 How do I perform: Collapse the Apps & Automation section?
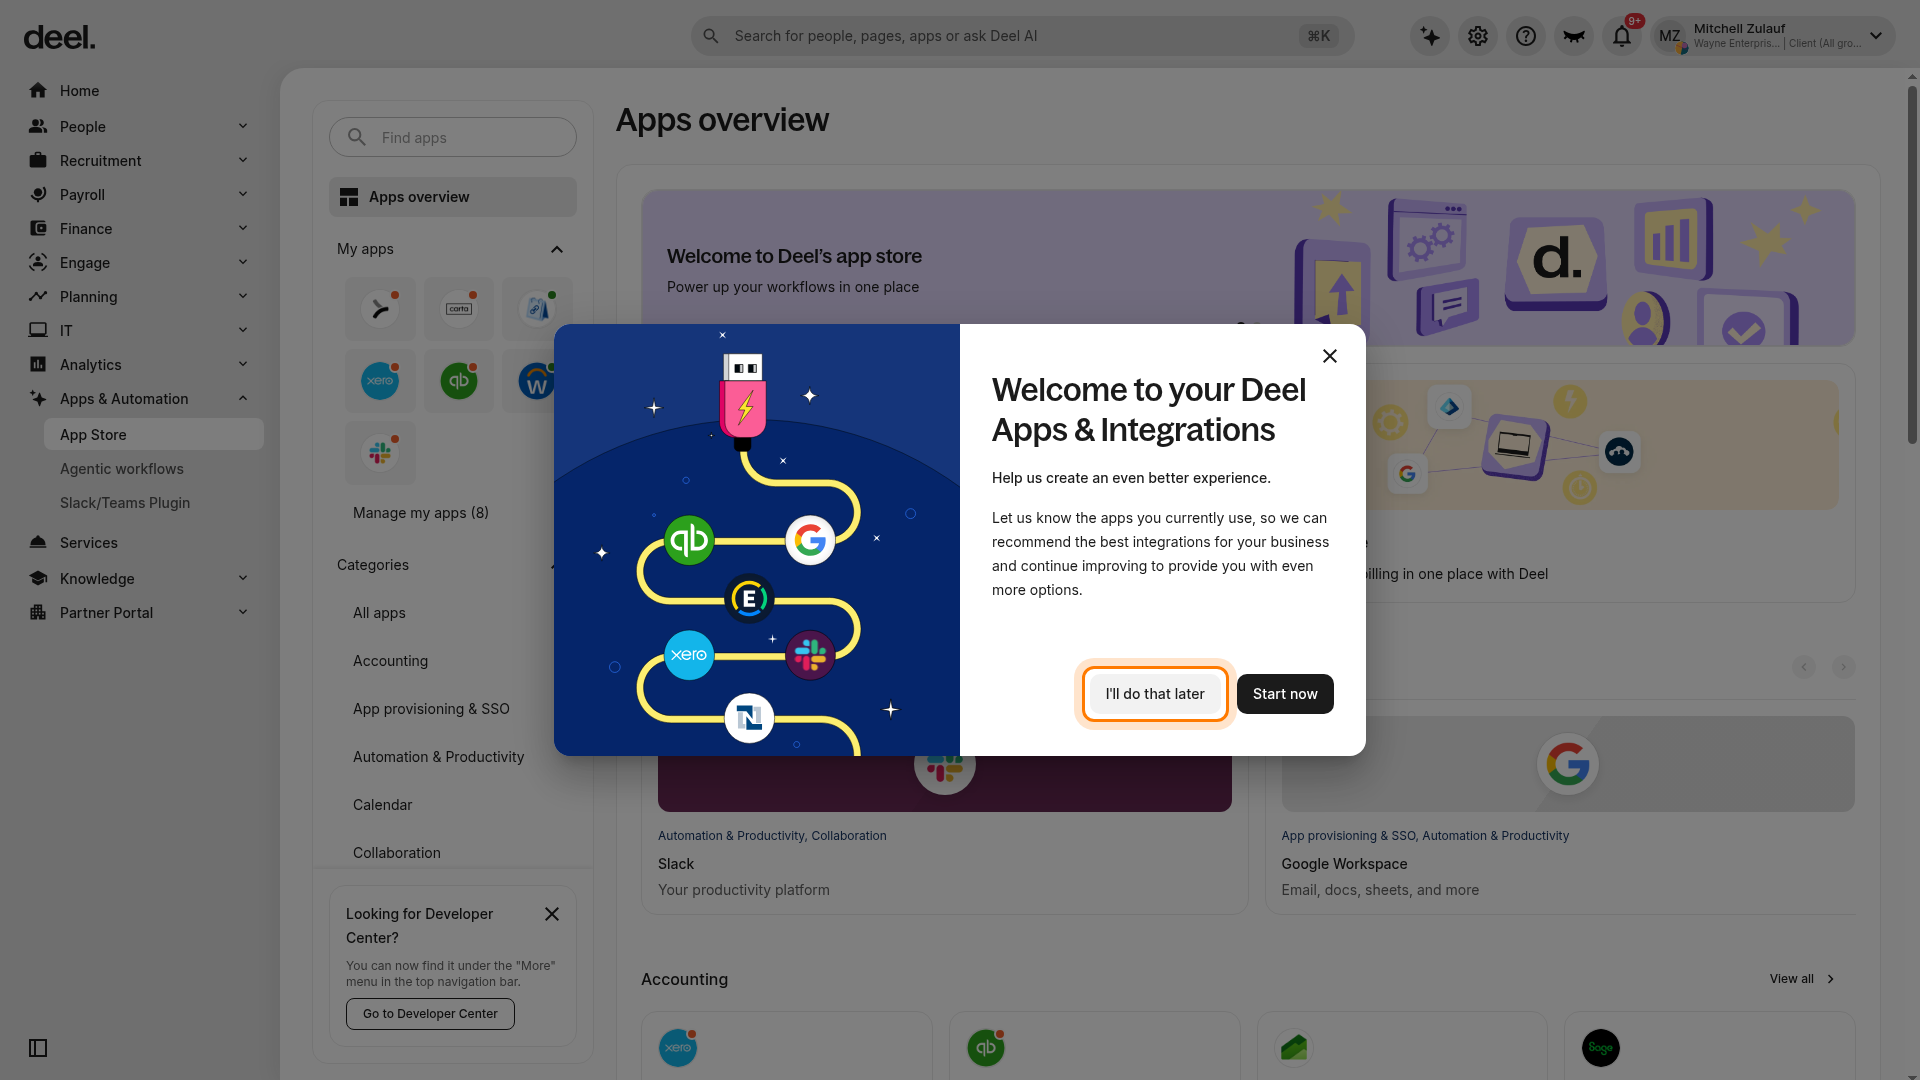click(243, 398)
